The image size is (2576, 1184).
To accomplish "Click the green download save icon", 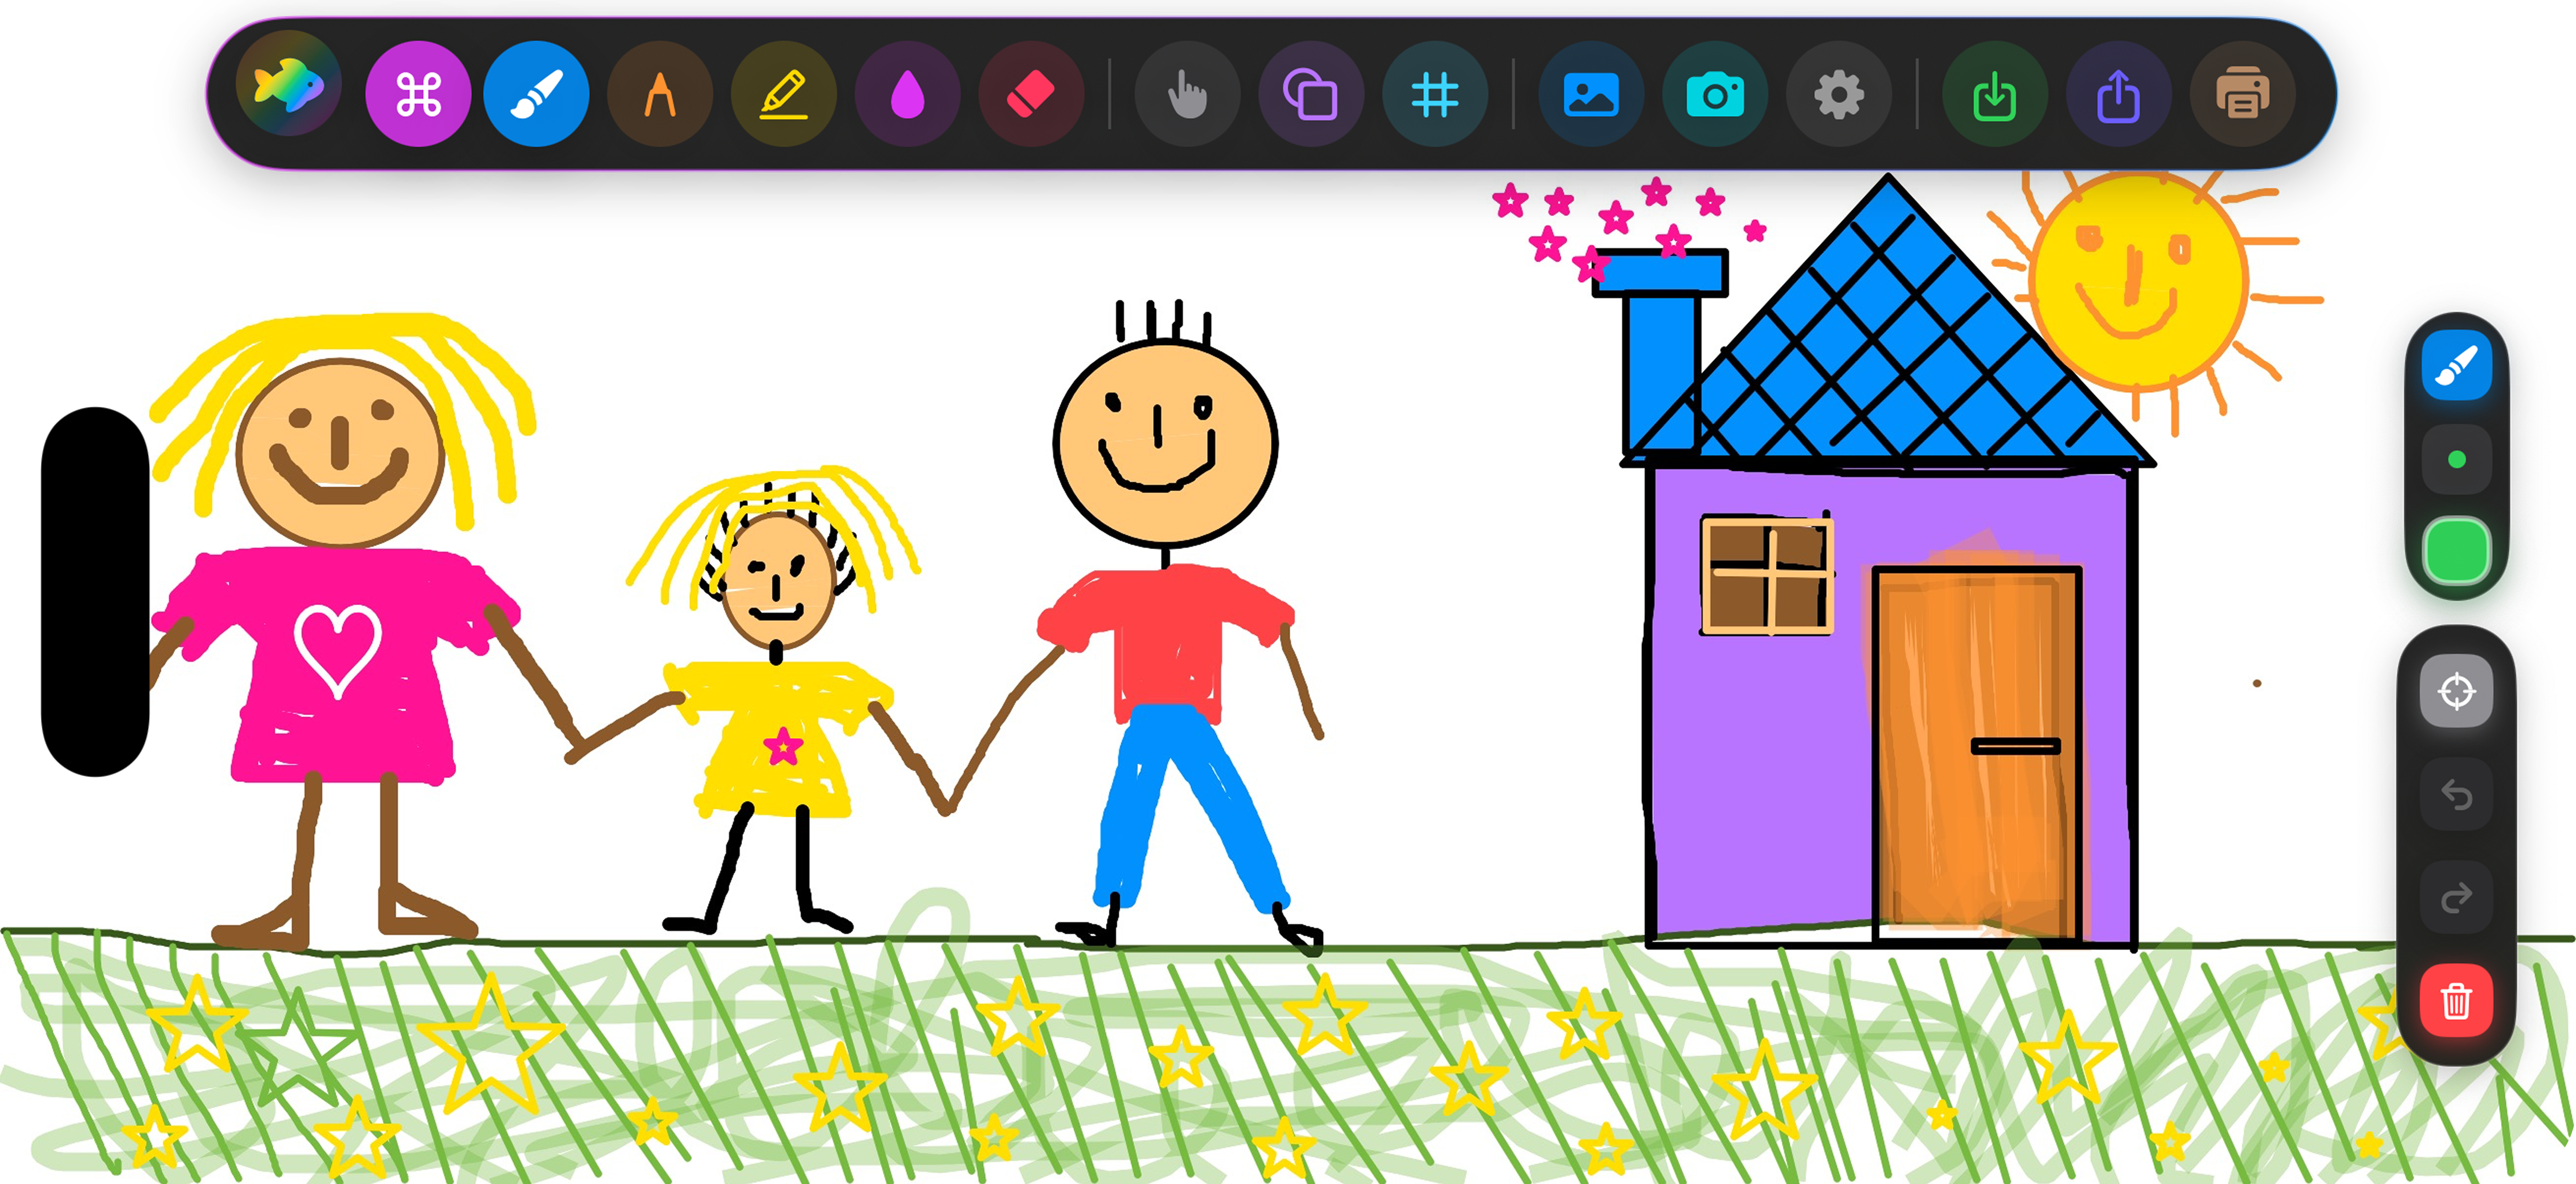I will point(1995,94).
